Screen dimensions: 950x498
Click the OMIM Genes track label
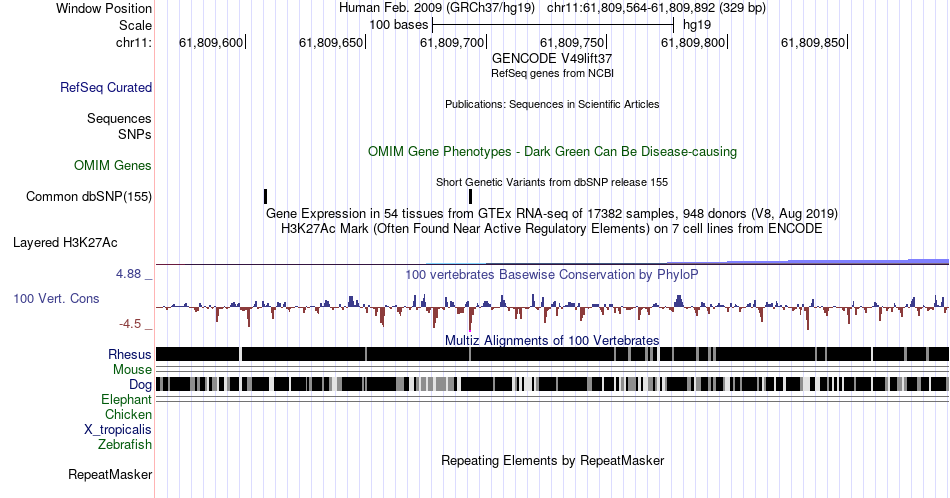pos(112,165)
